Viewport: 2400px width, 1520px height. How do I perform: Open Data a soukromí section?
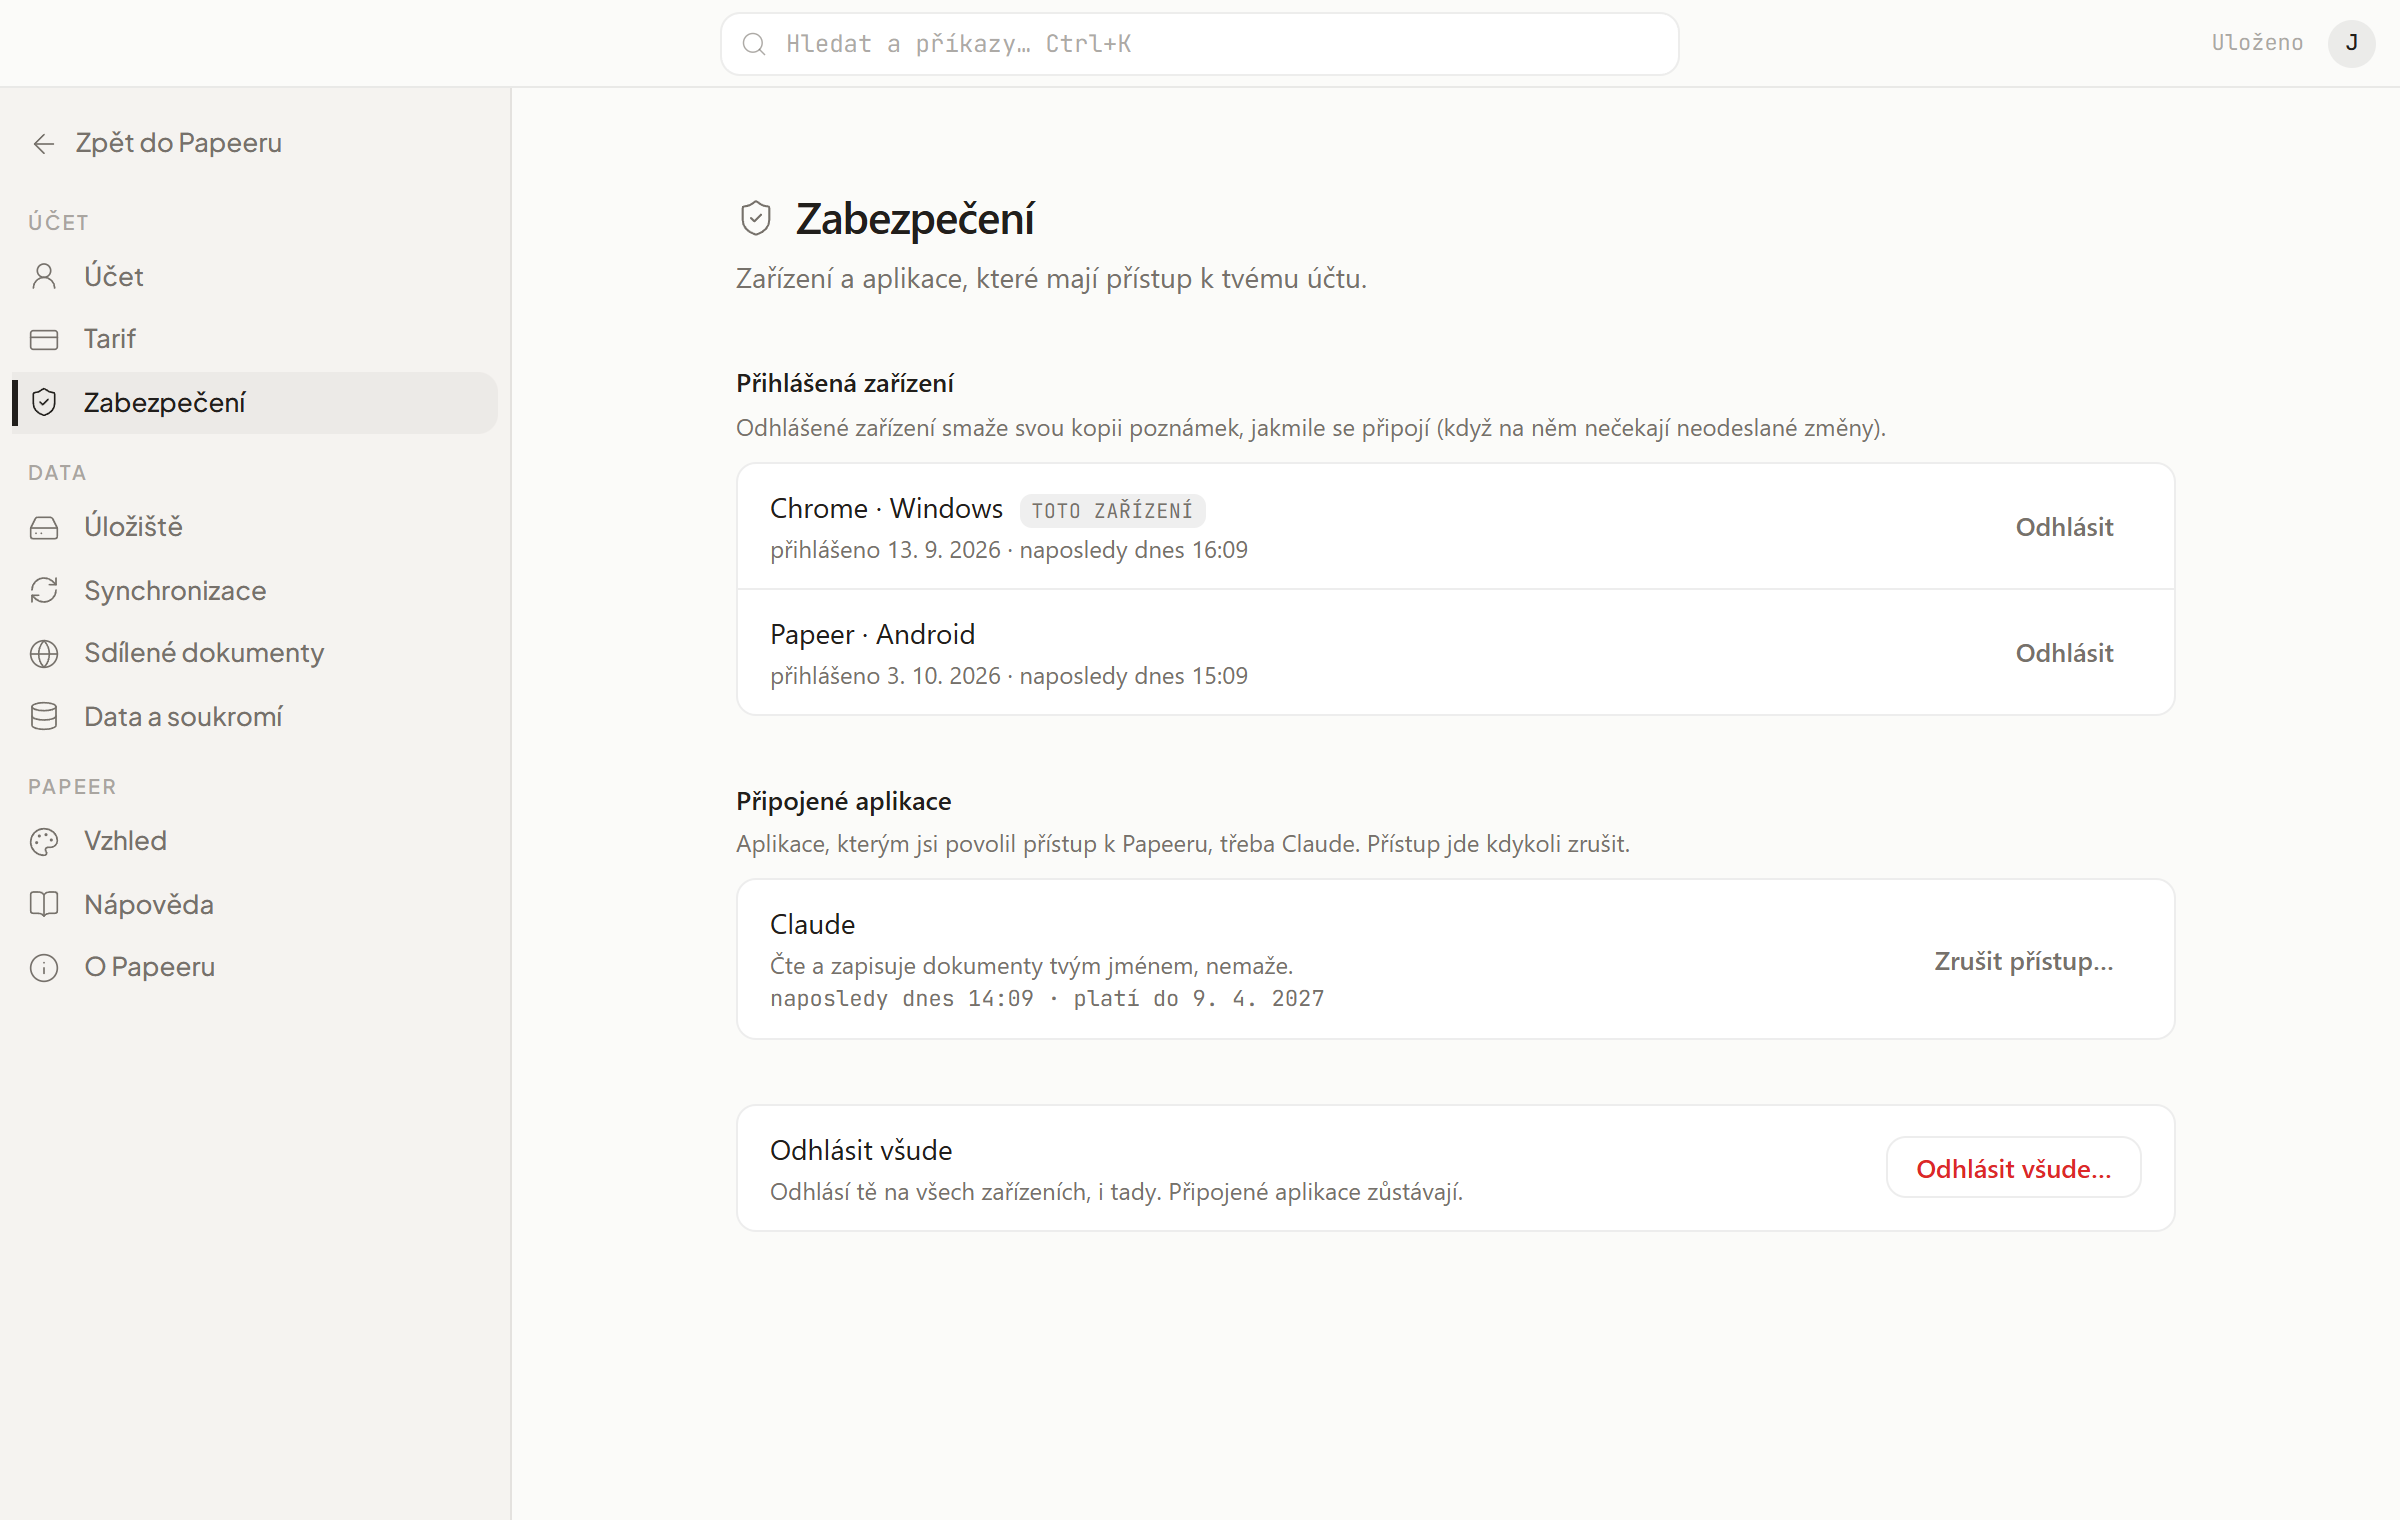tap(255, 716)
